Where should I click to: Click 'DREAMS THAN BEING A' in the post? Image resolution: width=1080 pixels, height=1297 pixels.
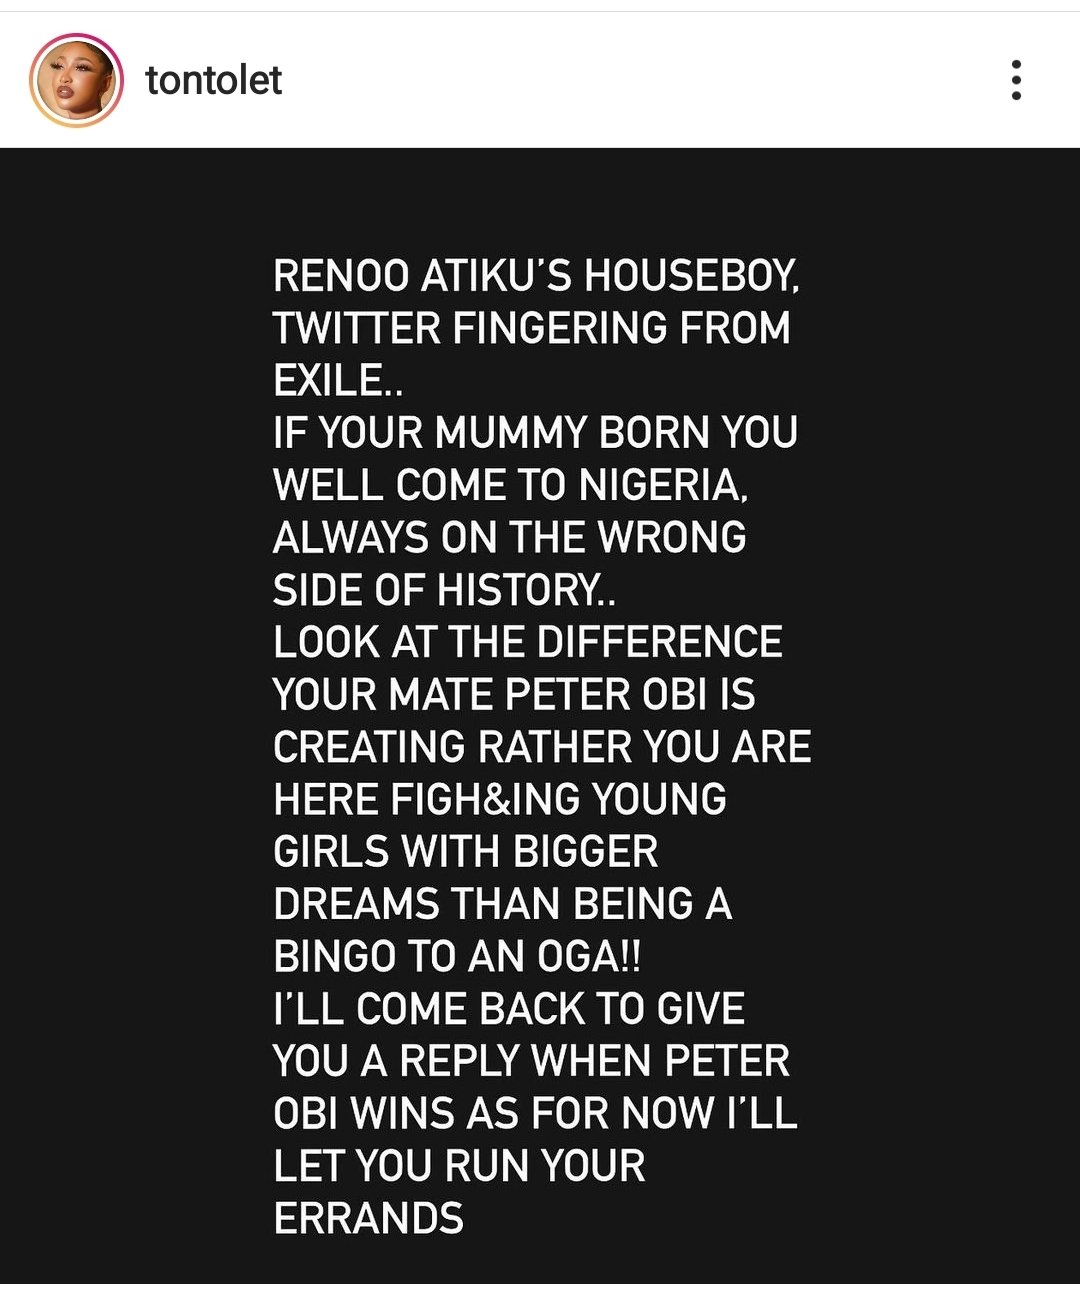(503, 904)
